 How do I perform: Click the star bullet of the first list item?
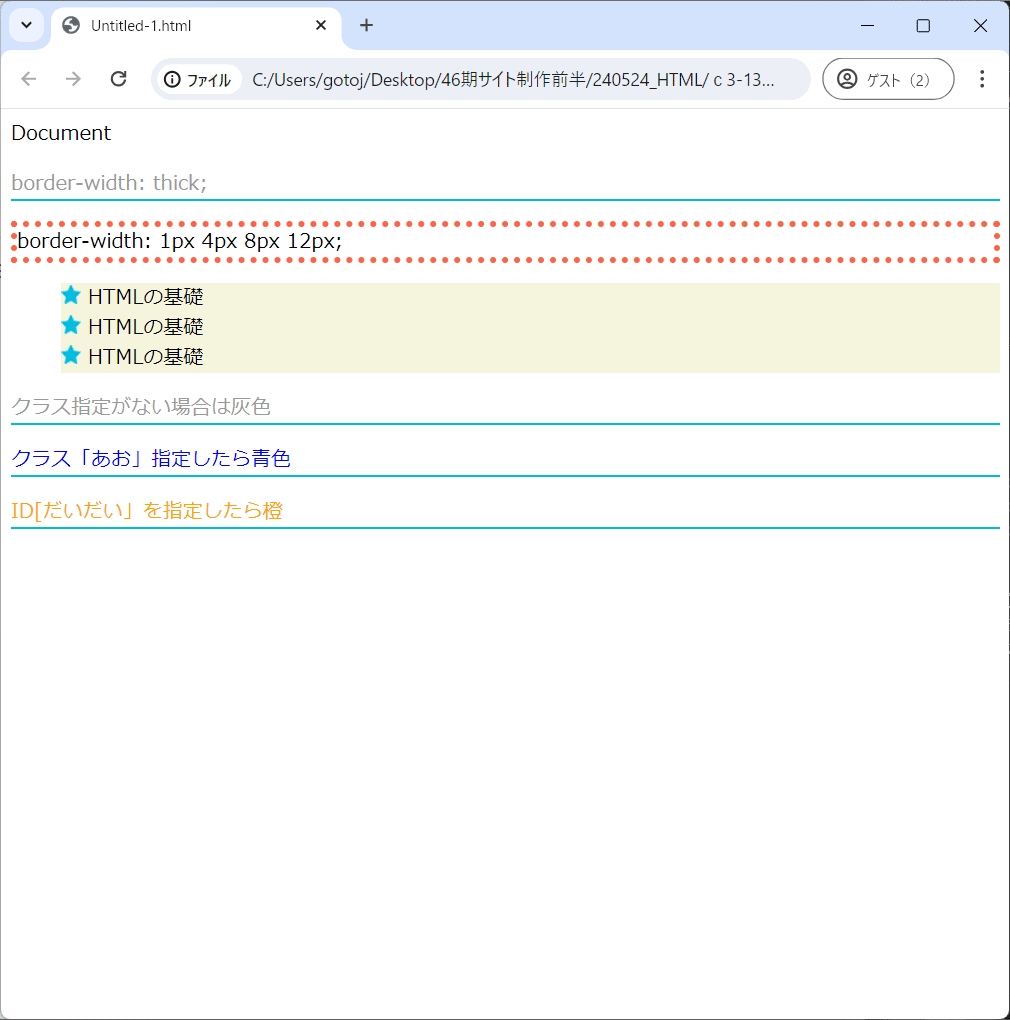tap(71, 295)
